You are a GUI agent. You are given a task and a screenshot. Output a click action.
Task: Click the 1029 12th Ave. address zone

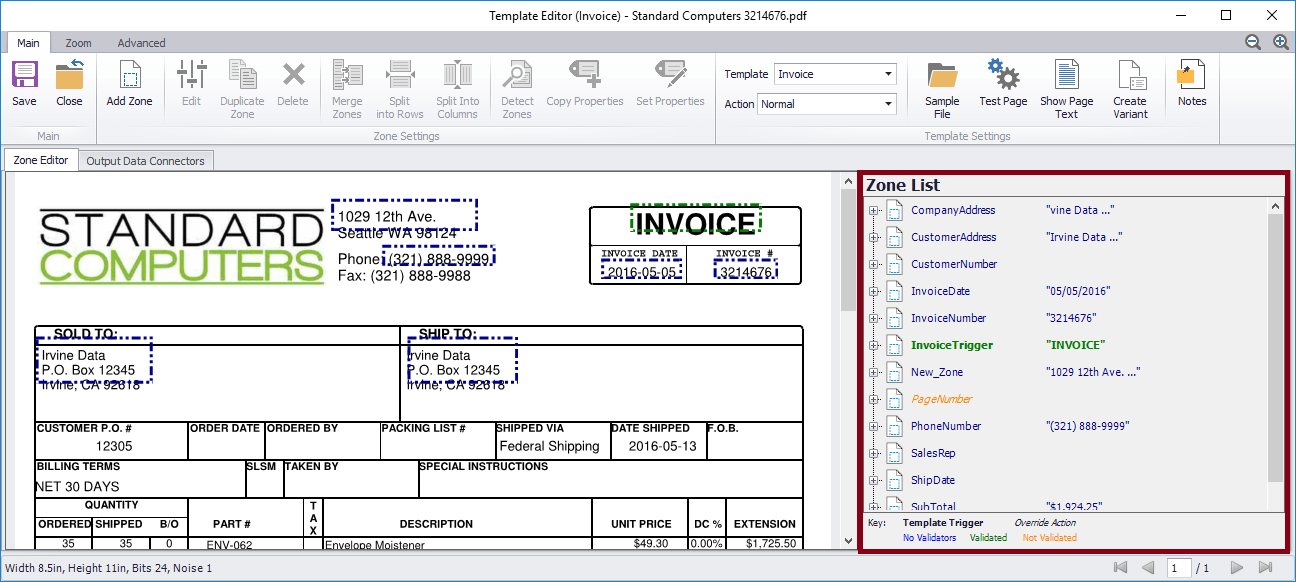[404, 214]
